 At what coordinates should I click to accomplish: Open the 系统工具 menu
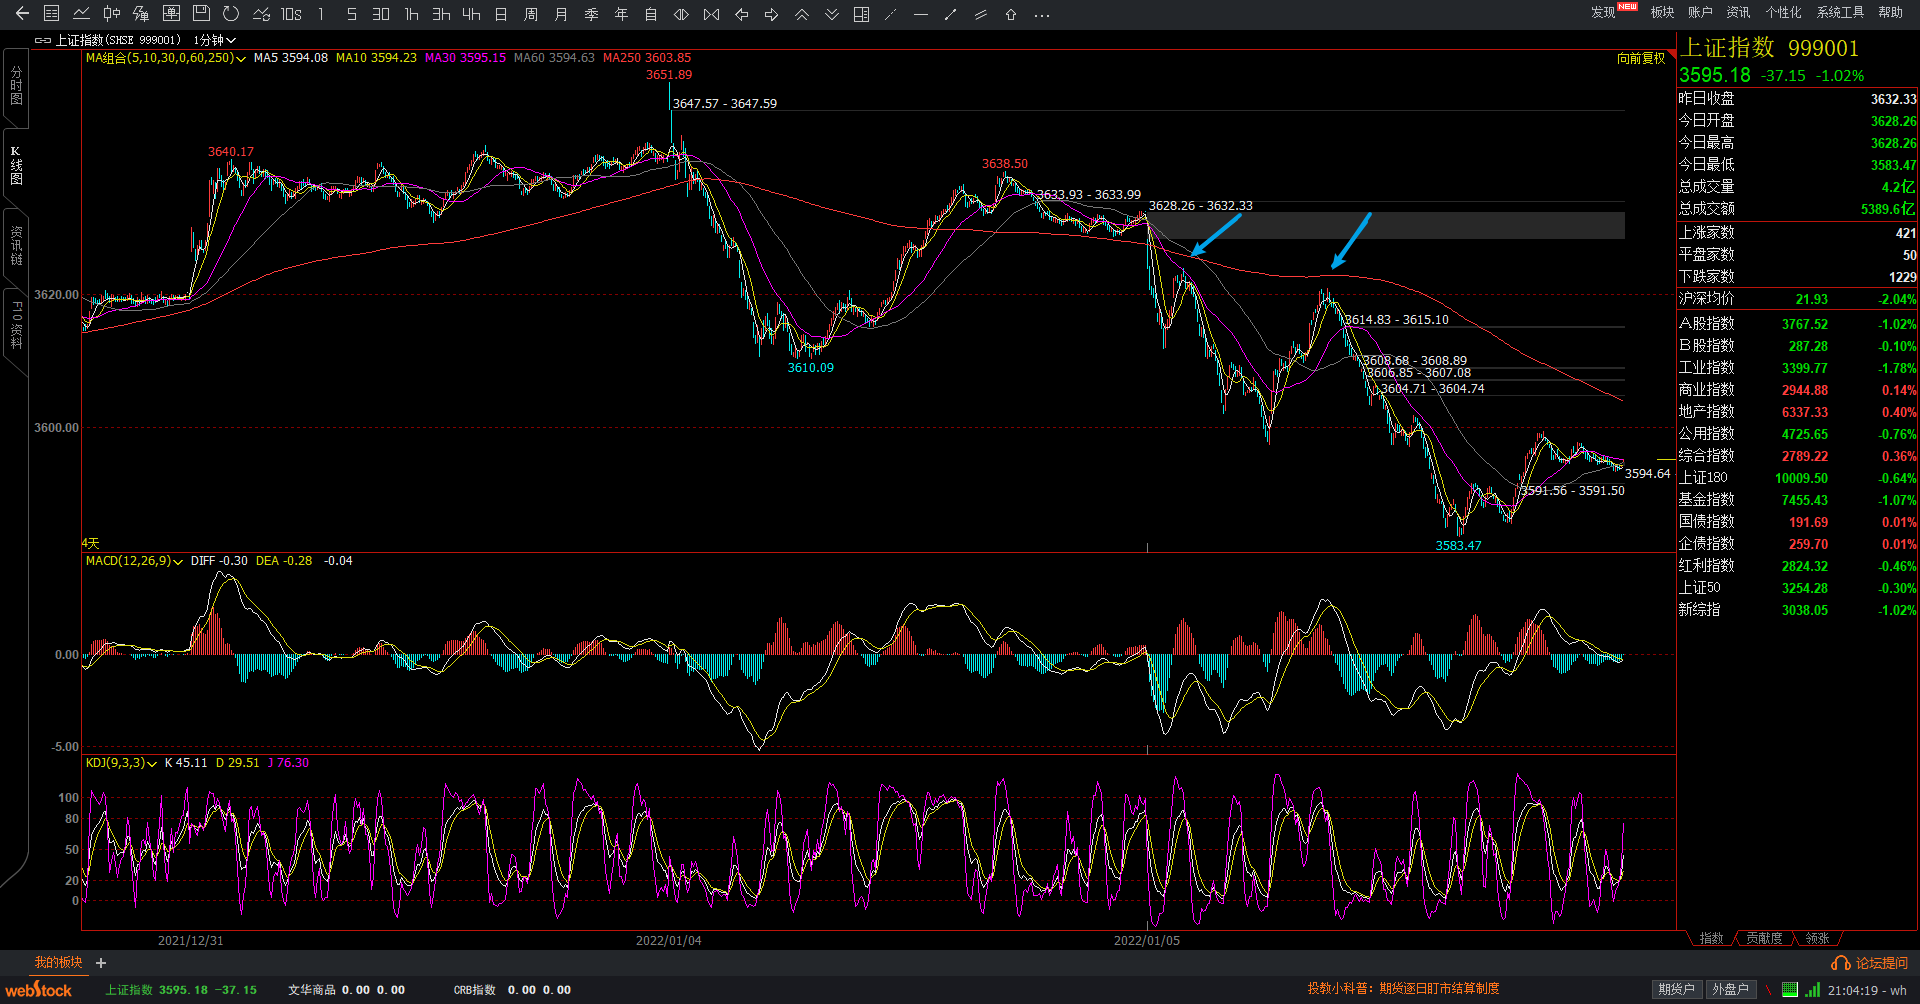1840,12
